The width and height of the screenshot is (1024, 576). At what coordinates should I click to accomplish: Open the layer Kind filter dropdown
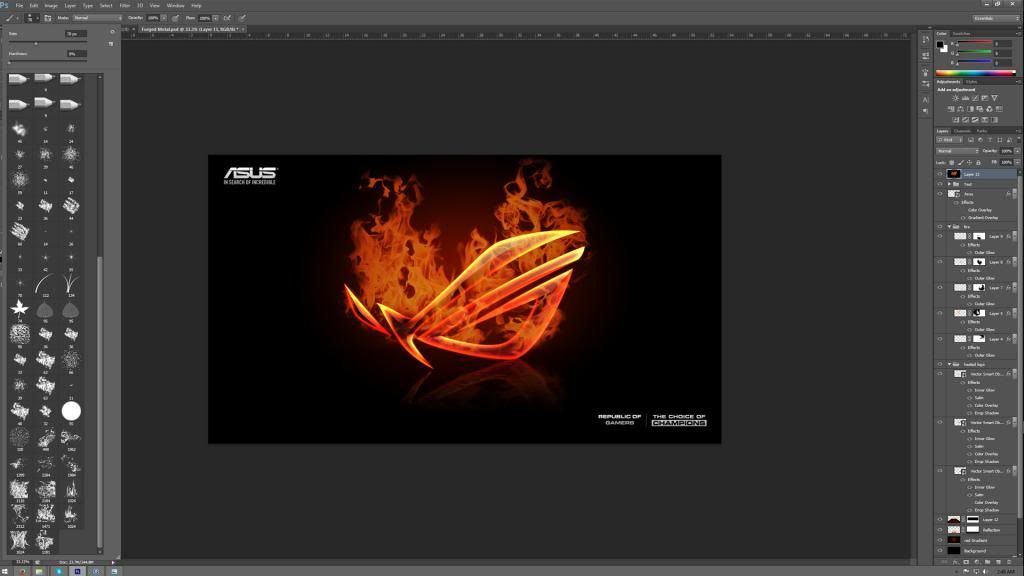(949, 140)
